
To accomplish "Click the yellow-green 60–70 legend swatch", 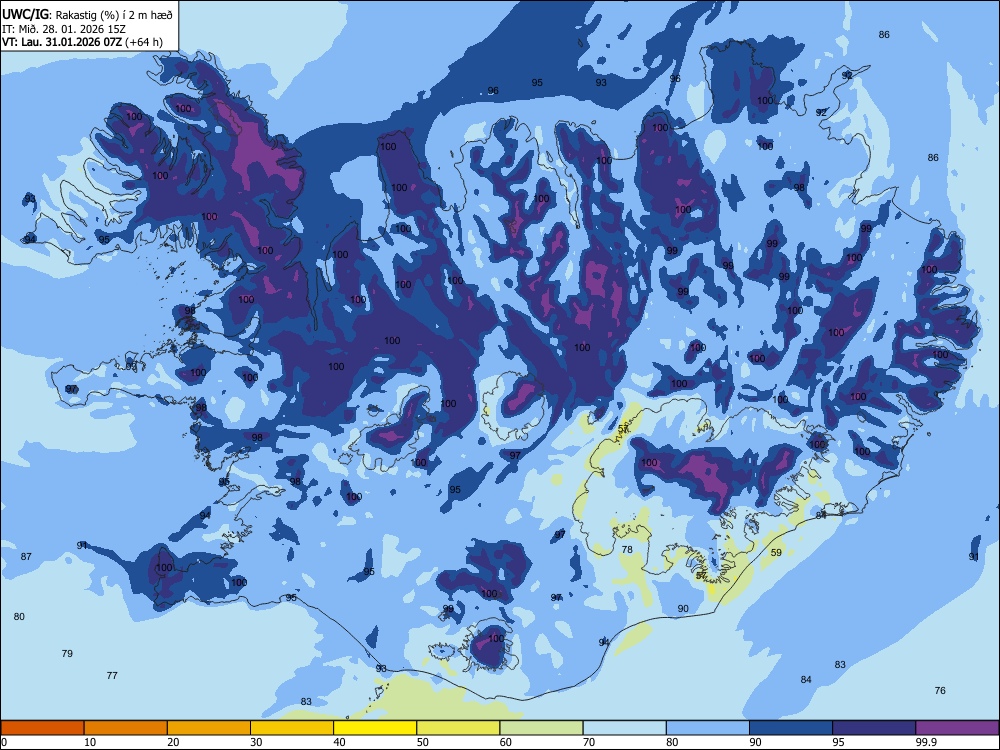I will click(541, 728).
